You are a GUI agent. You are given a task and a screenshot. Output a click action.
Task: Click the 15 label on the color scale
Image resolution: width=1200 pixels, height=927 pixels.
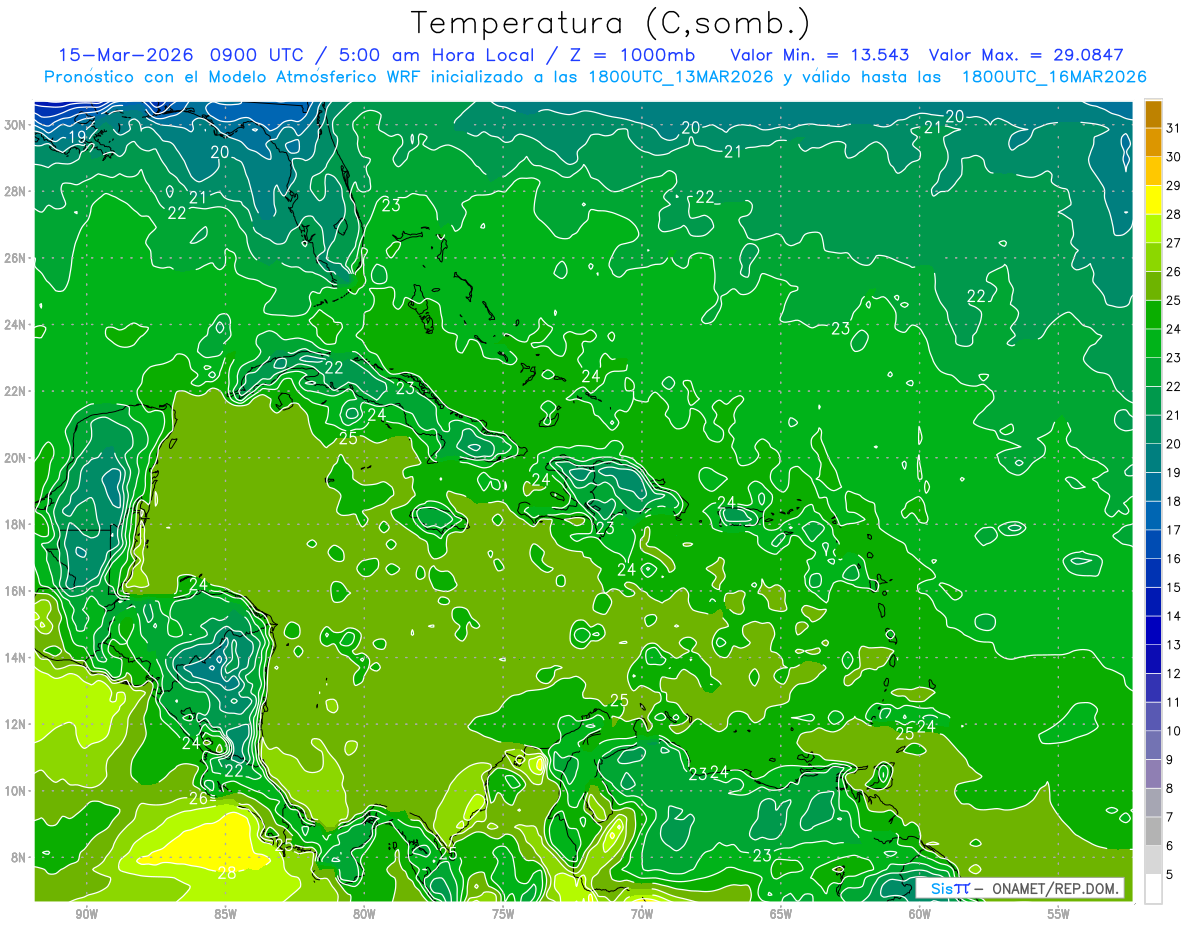coord(1173,587)
